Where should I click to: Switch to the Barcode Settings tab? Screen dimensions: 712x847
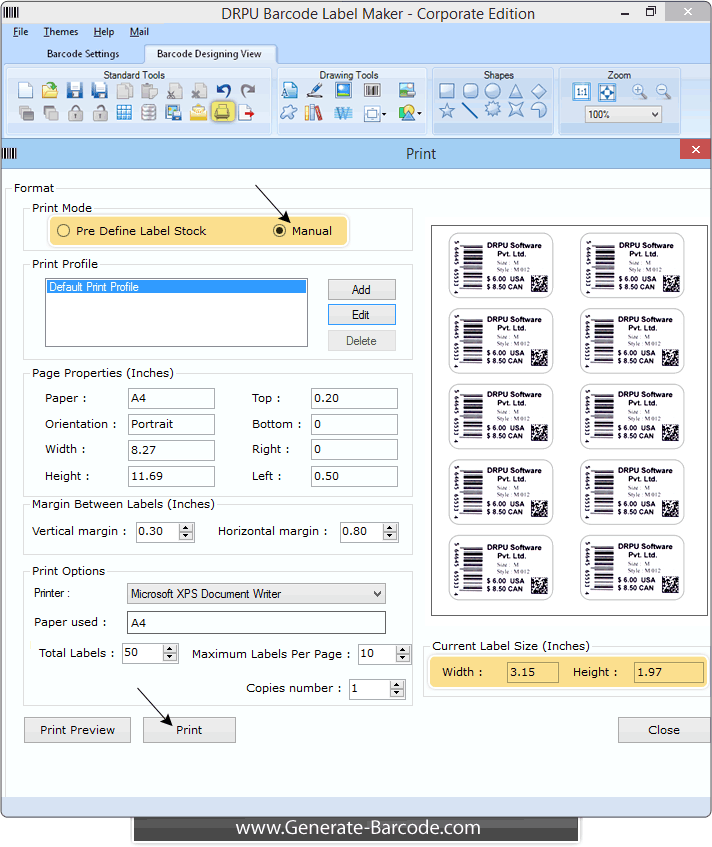83,54
